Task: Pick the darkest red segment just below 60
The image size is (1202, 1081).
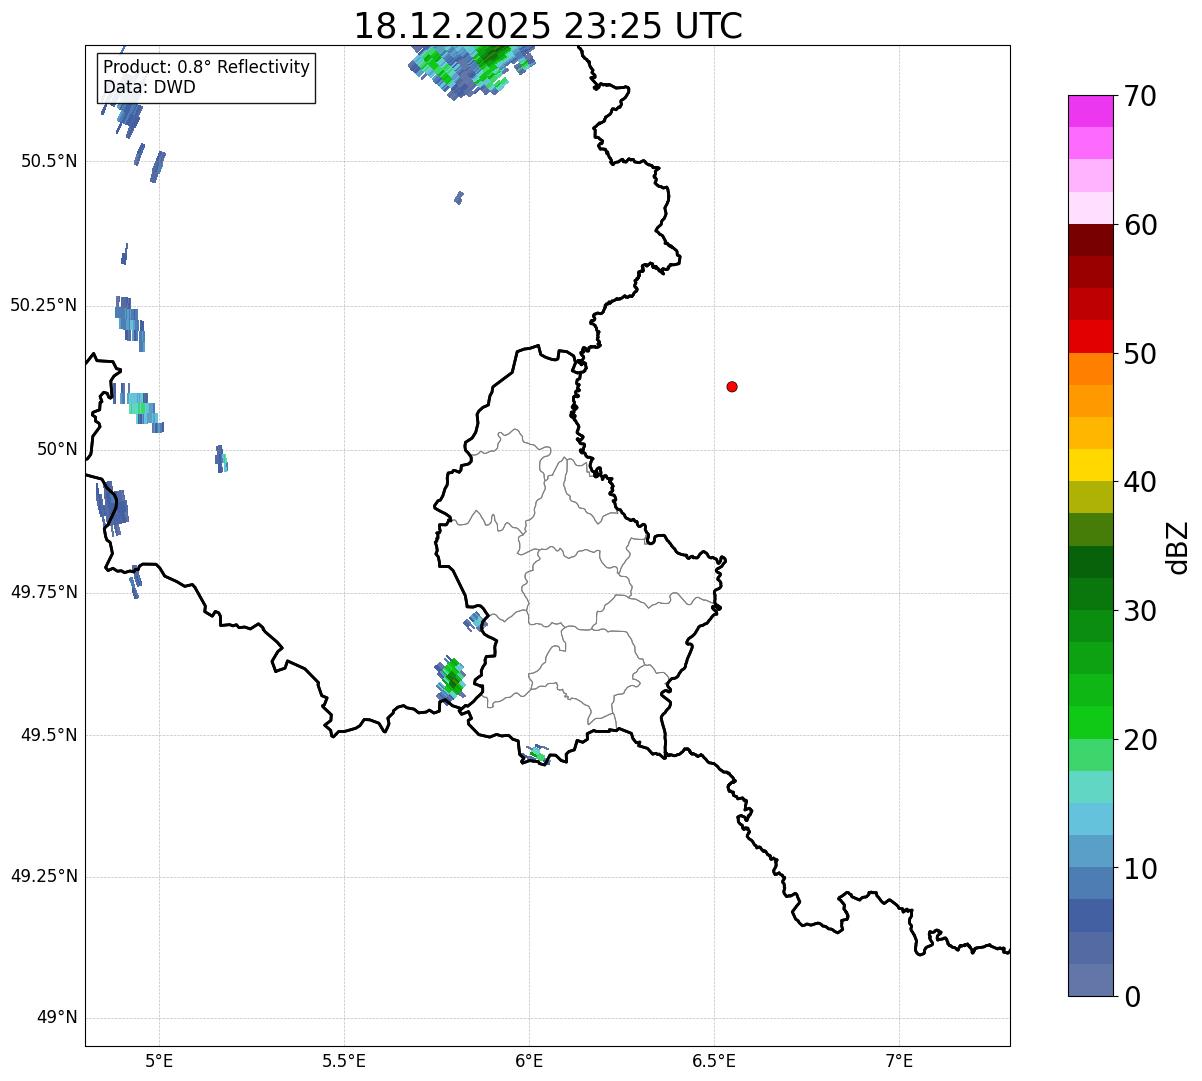Action: (1090, 240)
